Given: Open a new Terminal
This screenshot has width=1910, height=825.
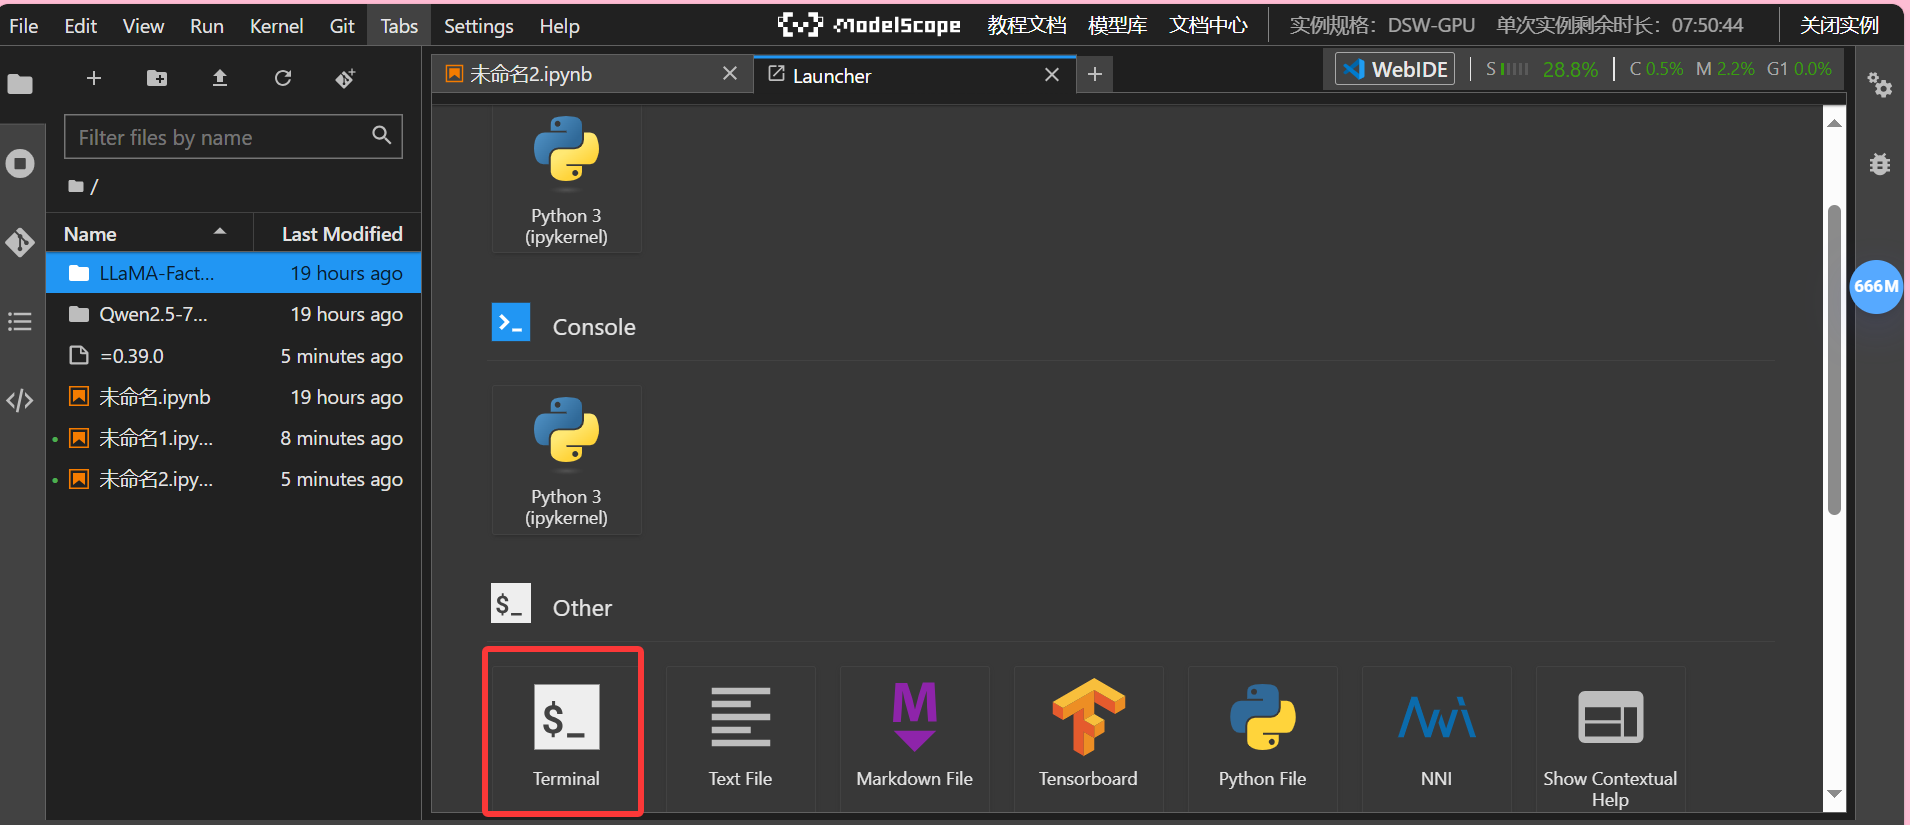Looking at the screenshot, I should tap(566, 737).
